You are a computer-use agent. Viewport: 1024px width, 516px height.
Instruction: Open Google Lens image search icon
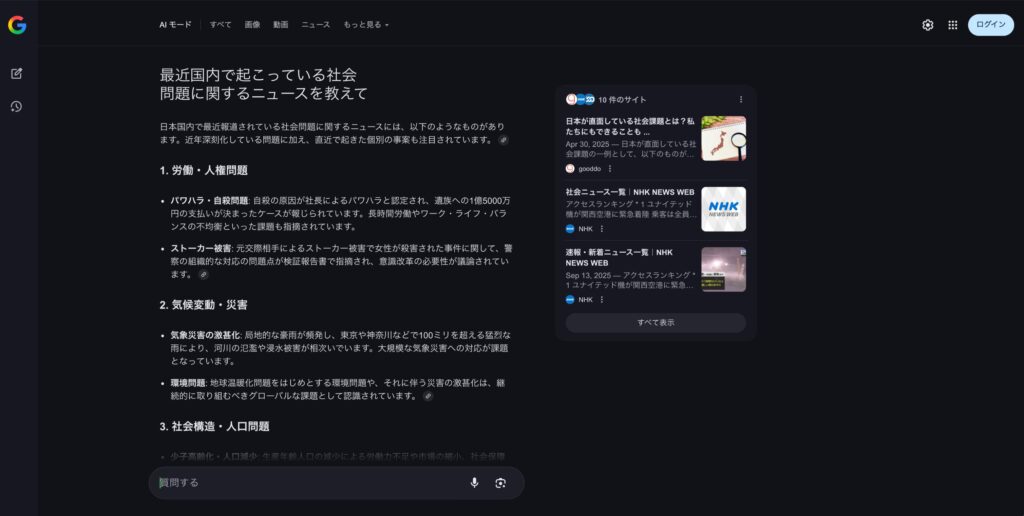(x=500, y=483)
